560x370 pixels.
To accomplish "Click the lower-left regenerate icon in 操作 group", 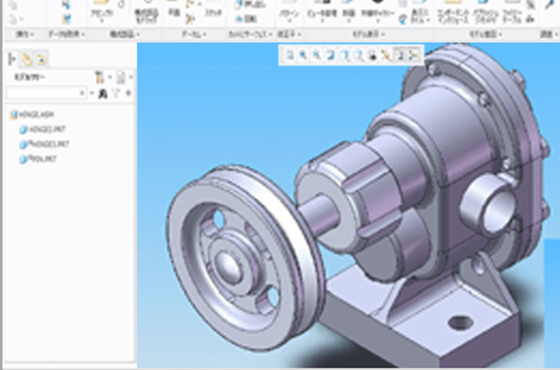I will pos(13,19).
